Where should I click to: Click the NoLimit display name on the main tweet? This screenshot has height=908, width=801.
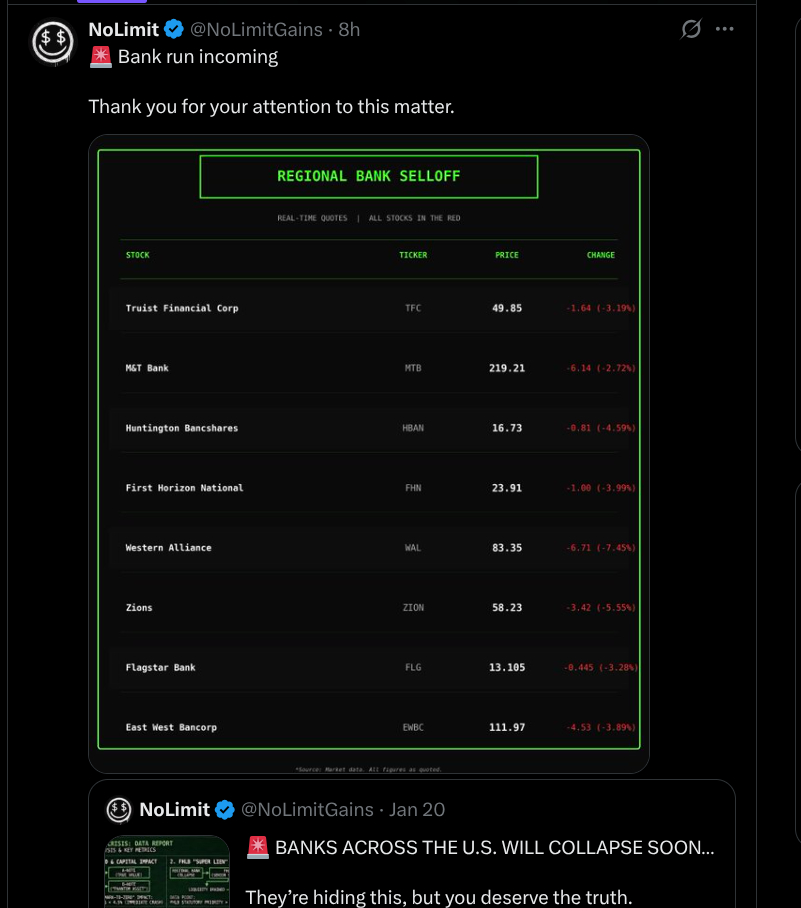[x=123, y=30]
